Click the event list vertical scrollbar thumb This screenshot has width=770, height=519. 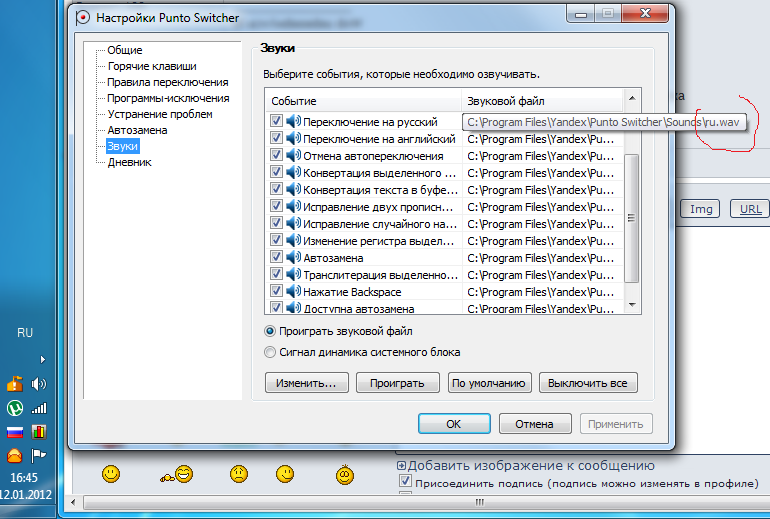click(632, 218)
